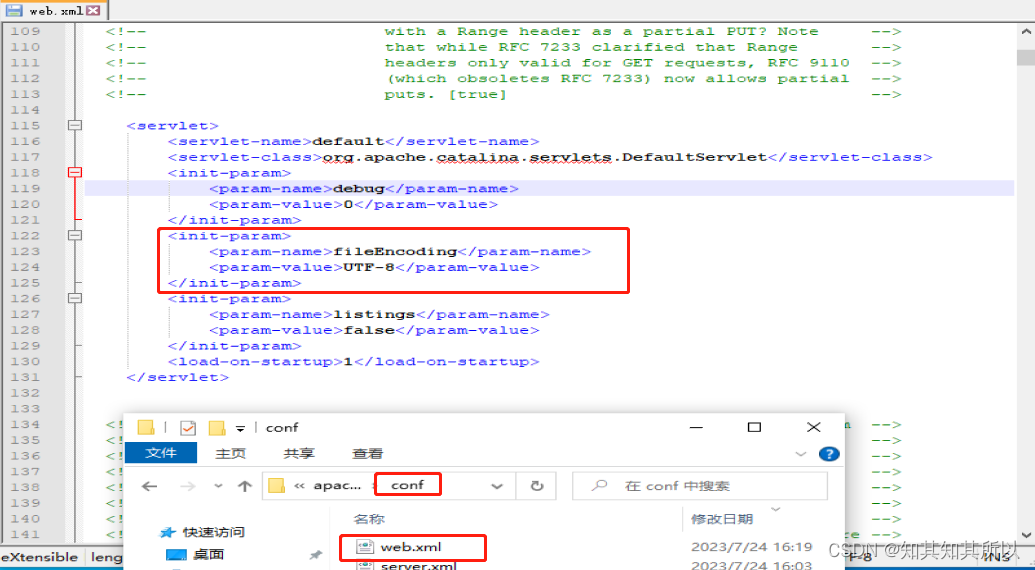1035x570 pixels.
Task: Maximize the conf Explorer window
Action: pyautogui.click(x=754, y=428)
